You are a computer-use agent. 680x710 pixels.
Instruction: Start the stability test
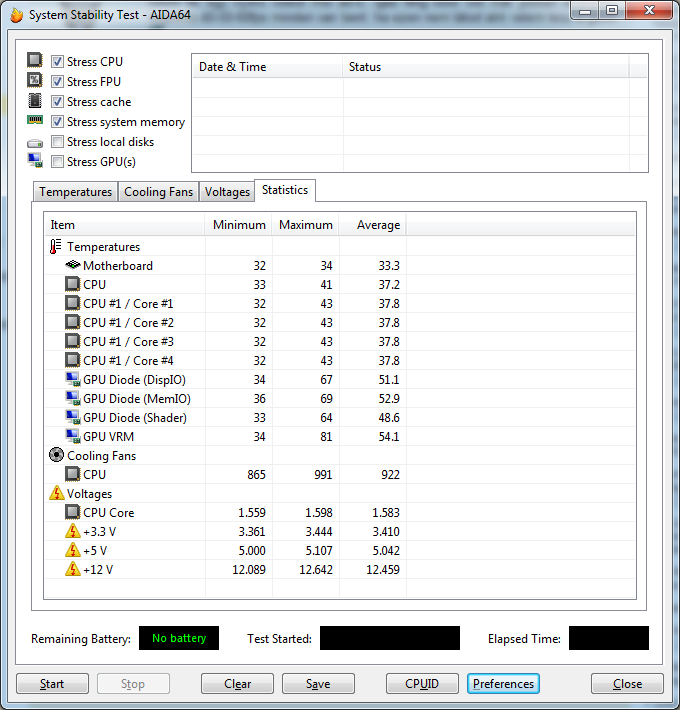pos(52,683)
